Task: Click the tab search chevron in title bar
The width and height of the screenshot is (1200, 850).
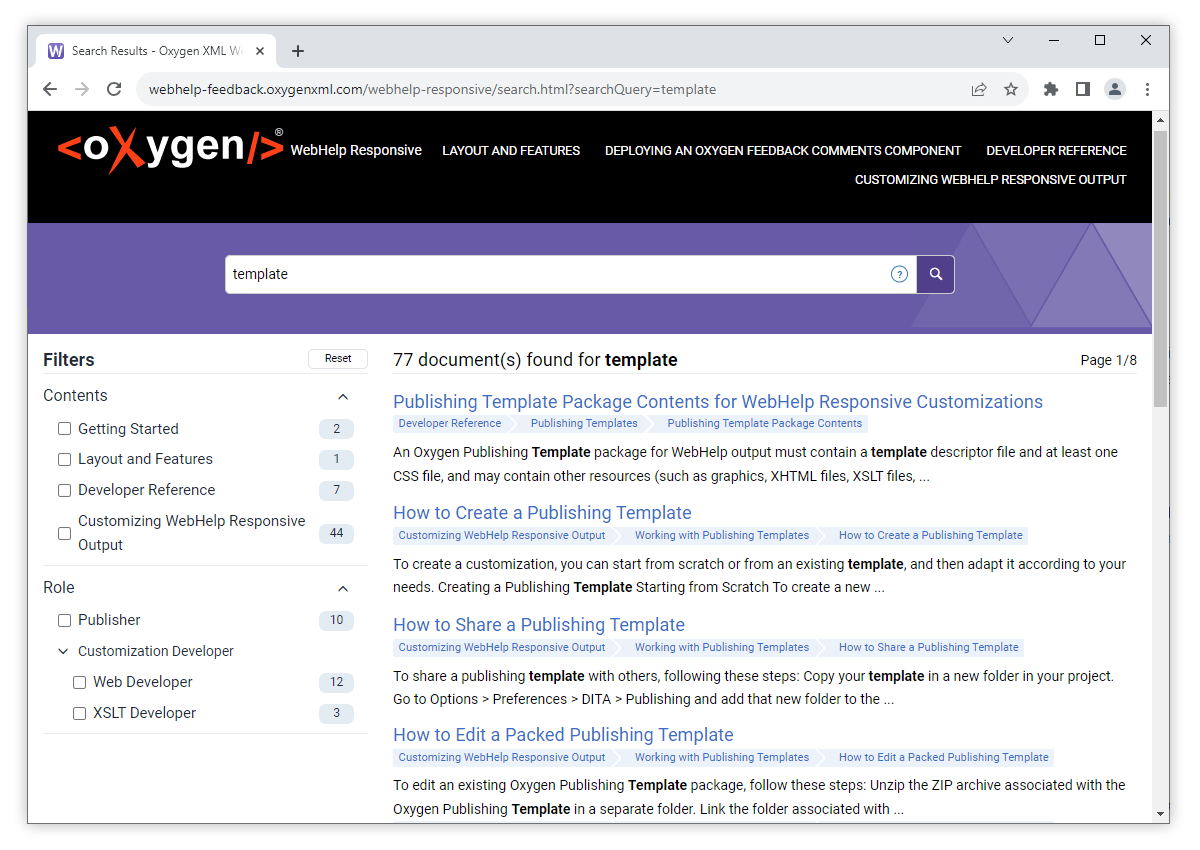Action: (x=1008, y=40)
